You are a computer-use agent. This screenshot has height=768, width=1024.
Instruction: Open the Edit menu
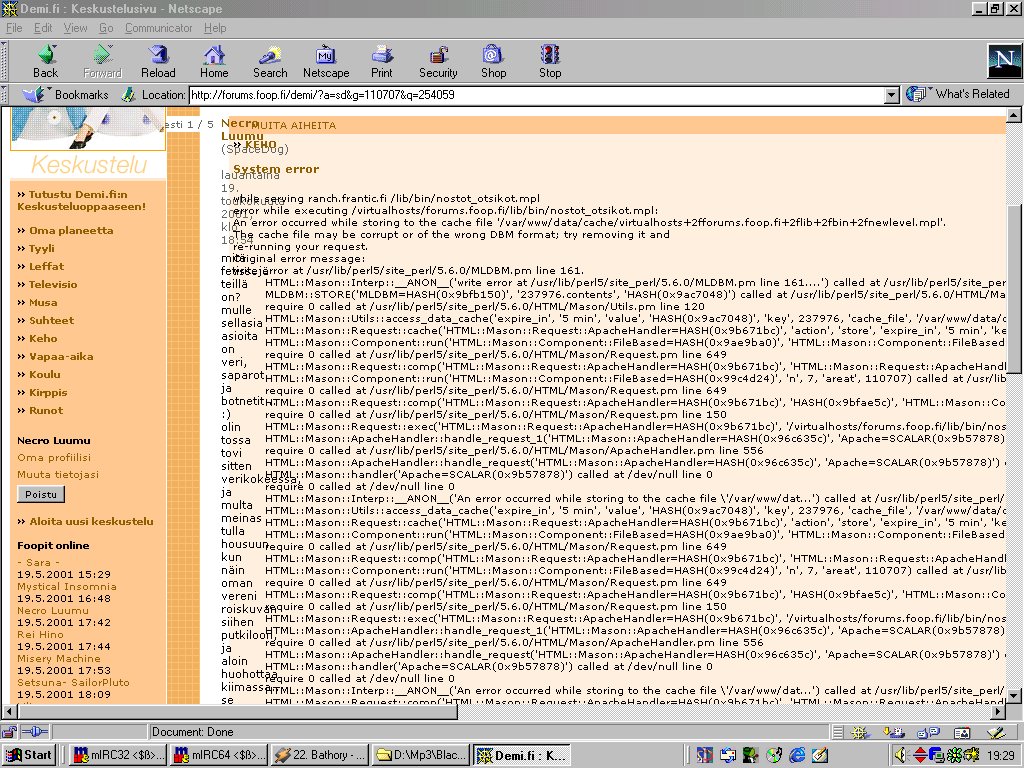(x=43, y=28)
